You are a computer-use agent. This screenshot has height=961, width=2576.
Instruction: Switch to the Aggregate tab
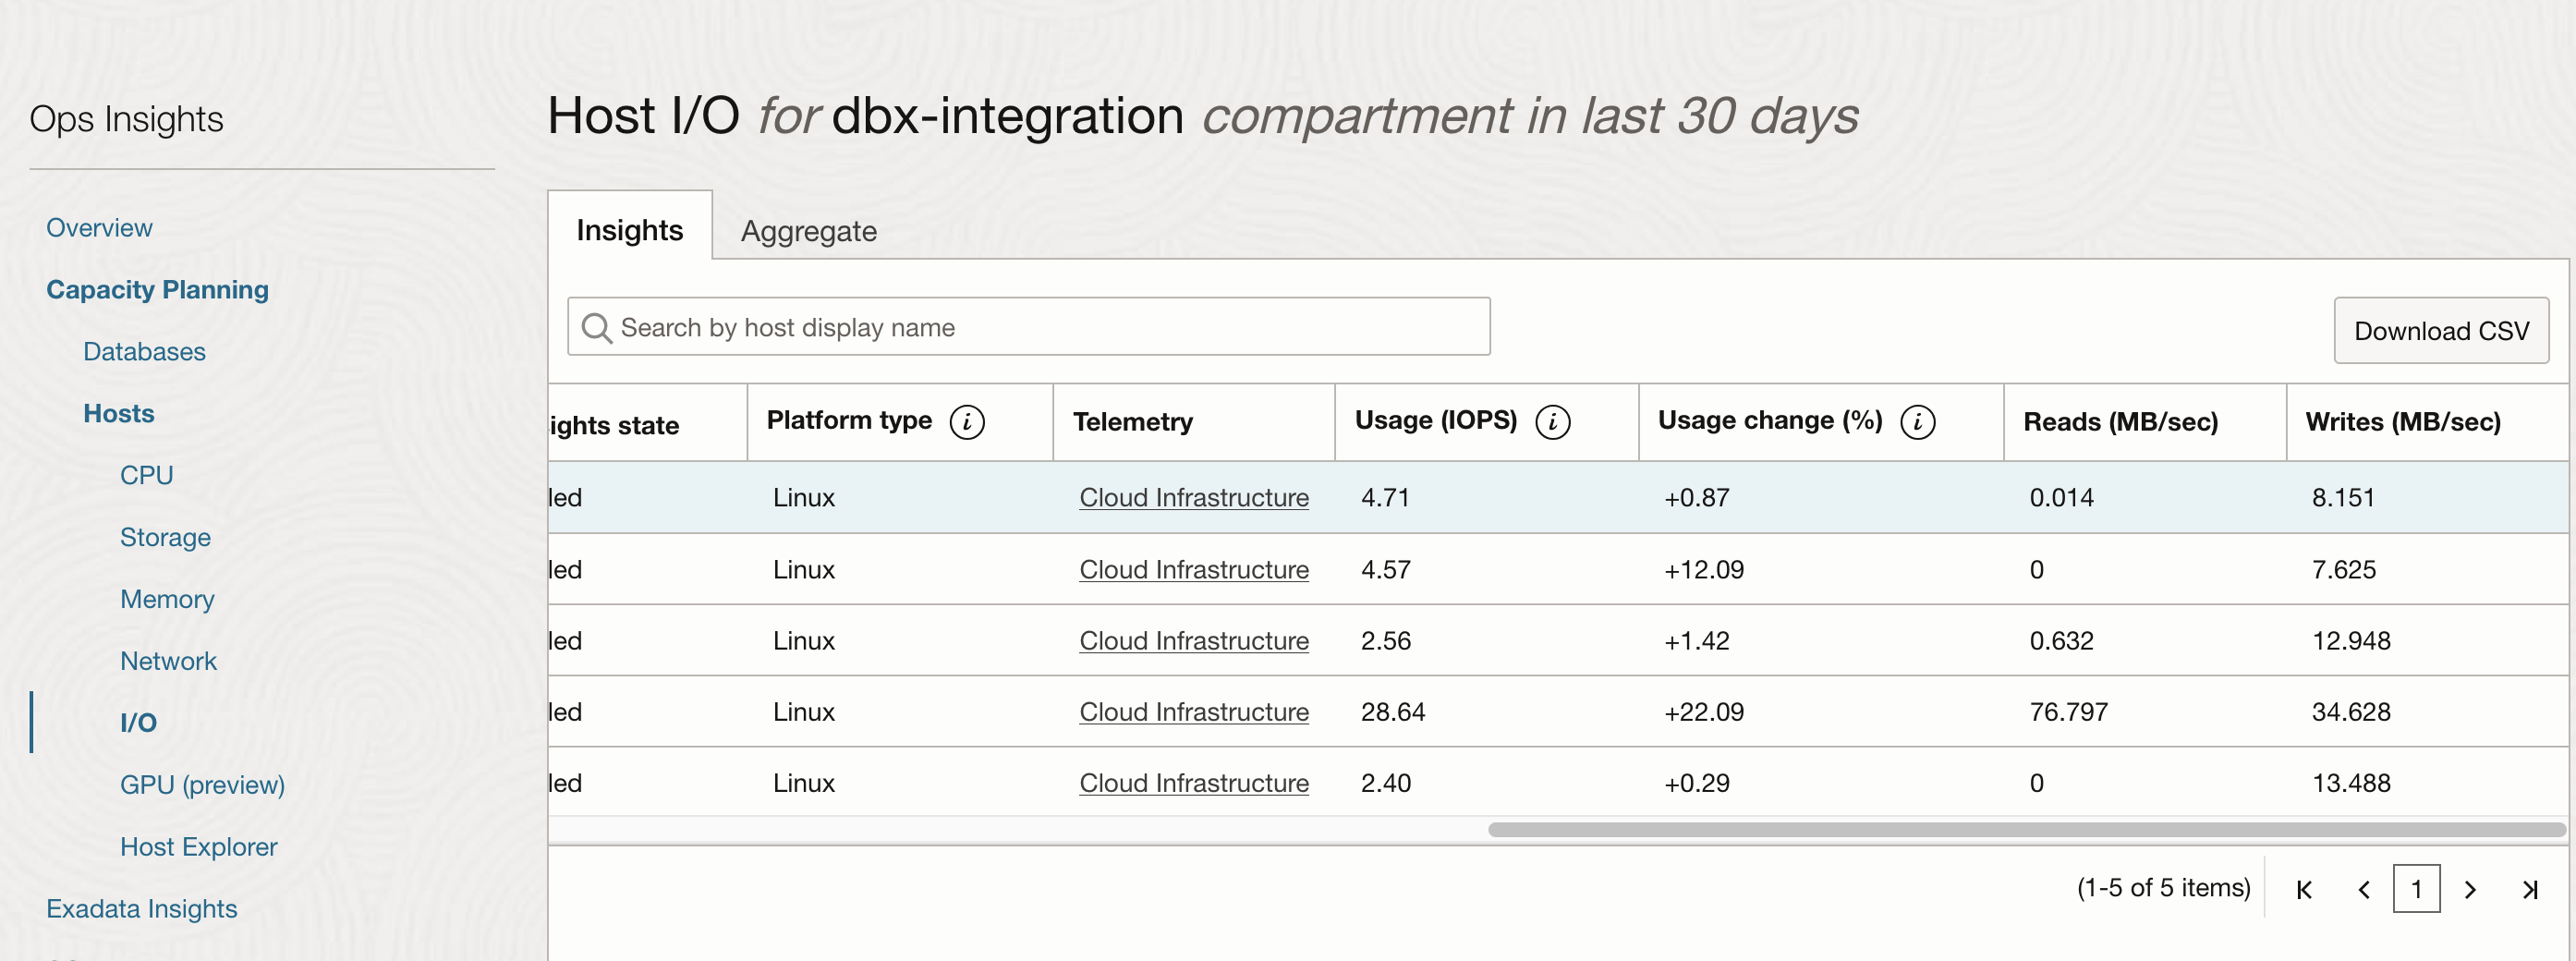coord(808,231)
